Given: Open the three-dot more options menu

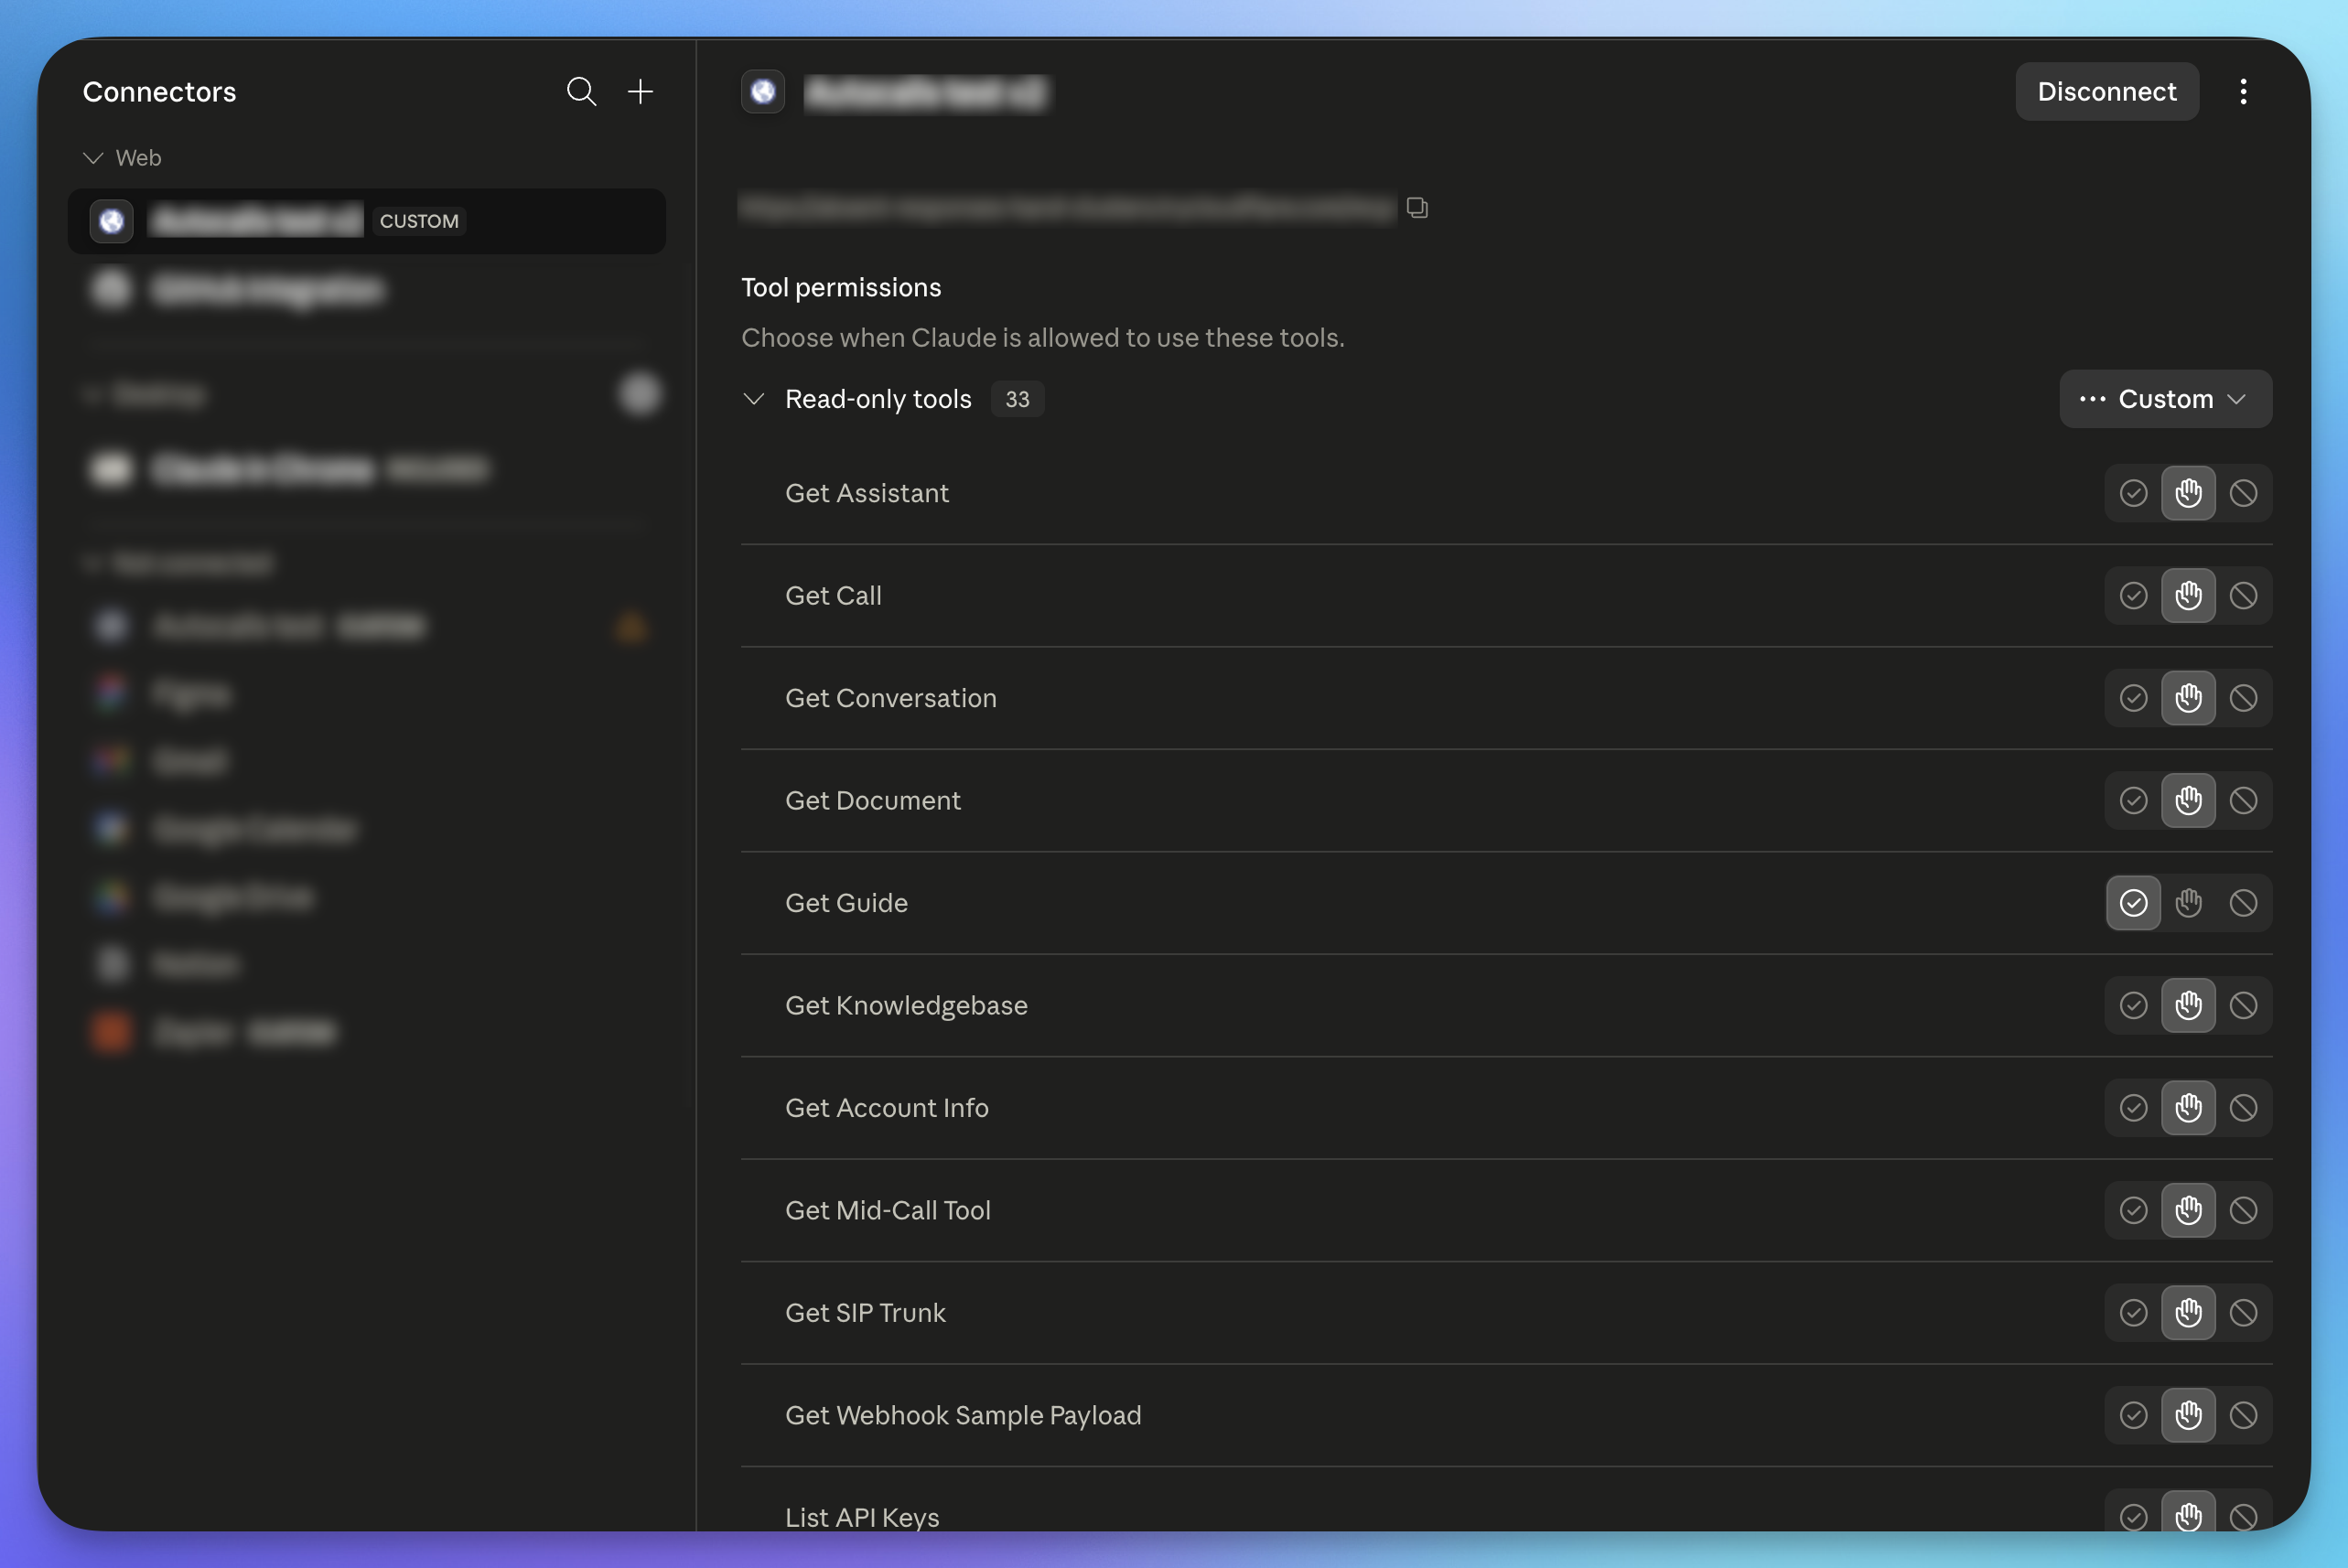Looking at the screenshot, I should 2243,92.
